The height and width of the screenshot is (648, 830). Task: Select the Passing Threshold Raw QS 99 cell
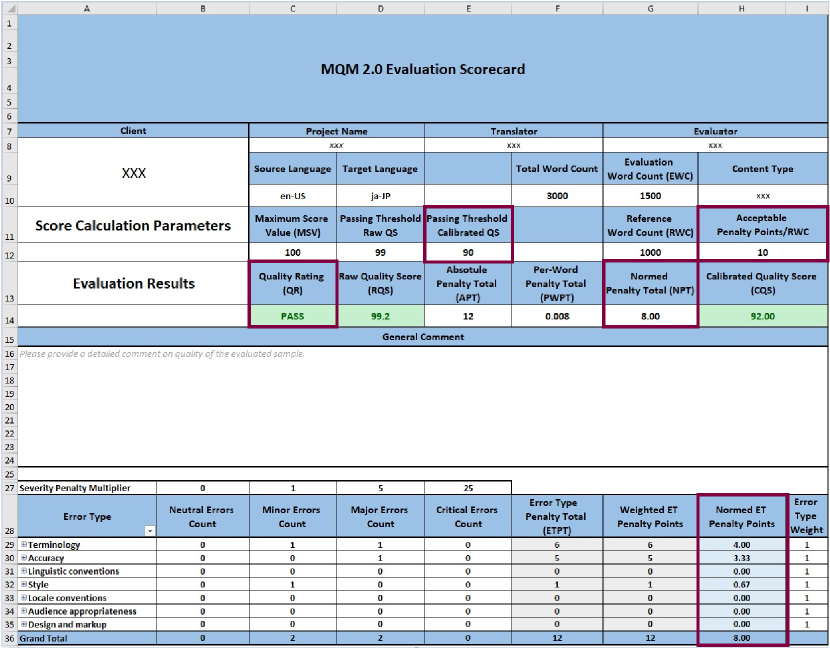click(380, 252)
